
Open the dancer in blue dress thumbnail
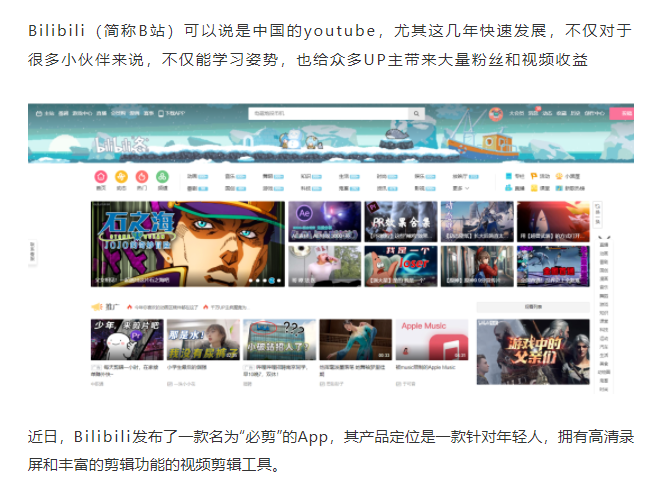click(x=356, y=339)
